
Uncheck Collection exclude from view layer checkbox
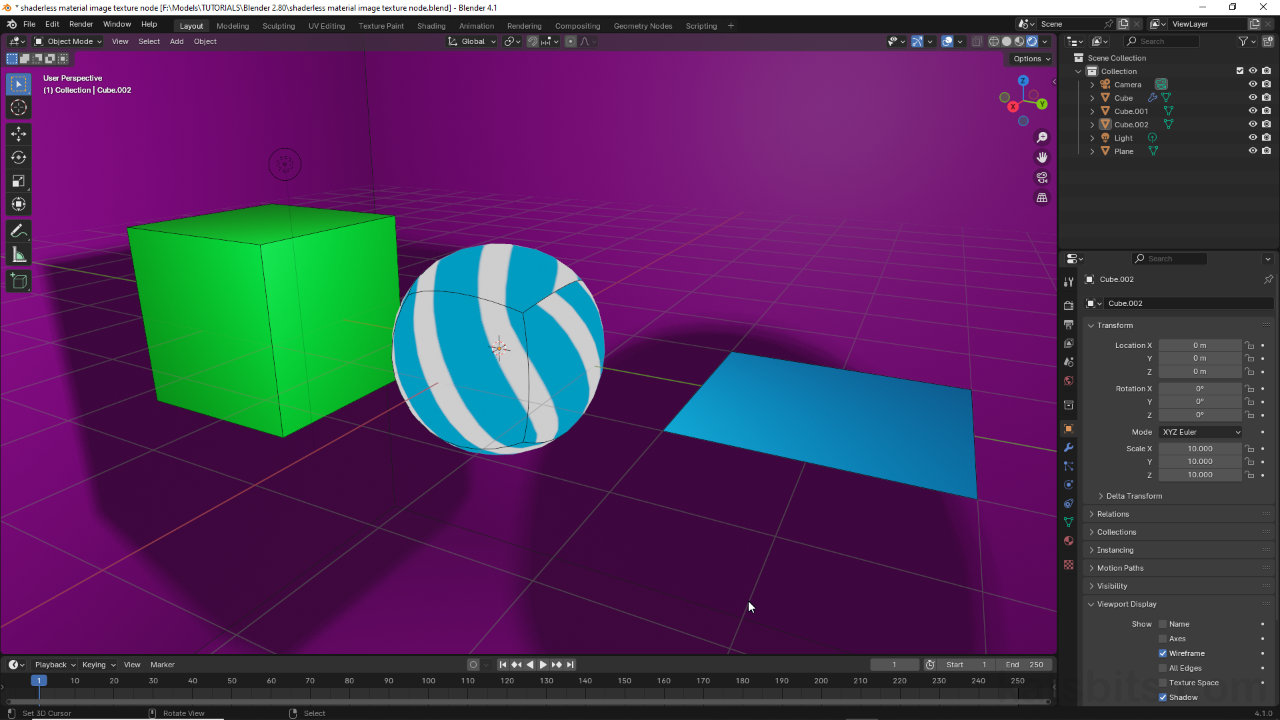(1240, 71)
